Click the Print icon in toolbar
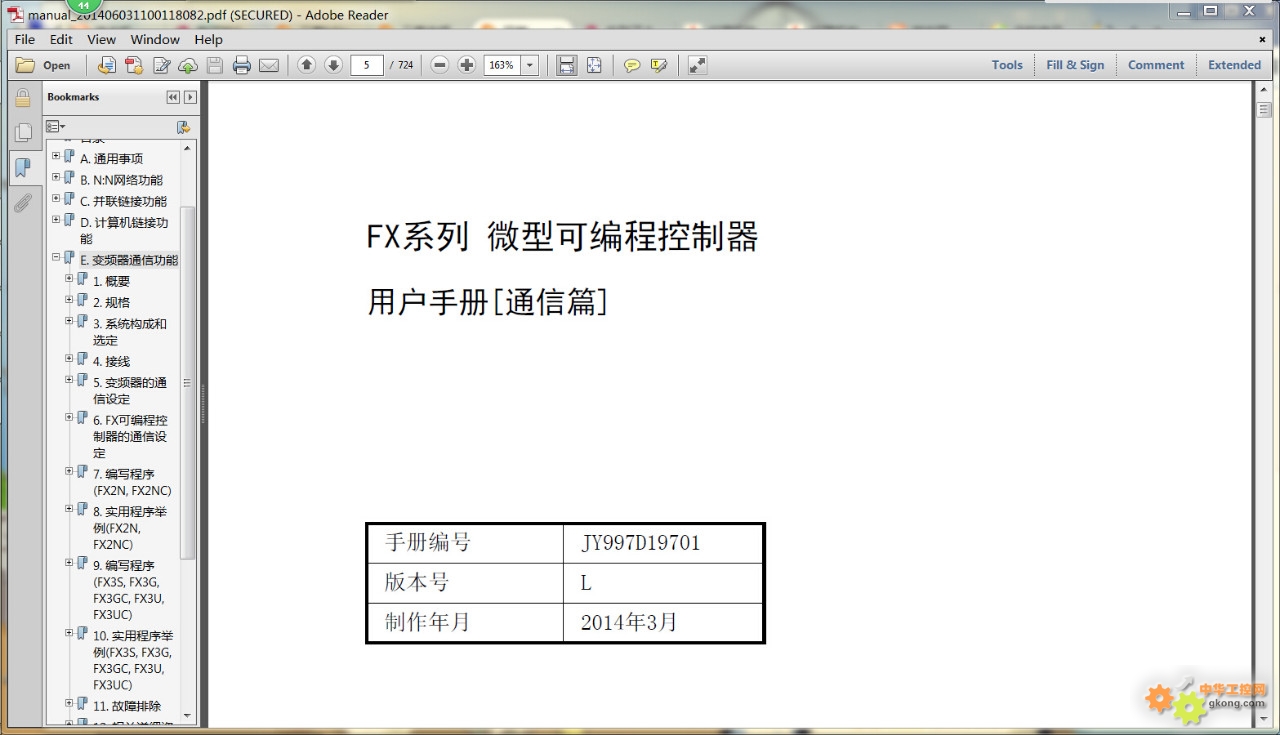1280x735 pixels. (x=241, y=65)
